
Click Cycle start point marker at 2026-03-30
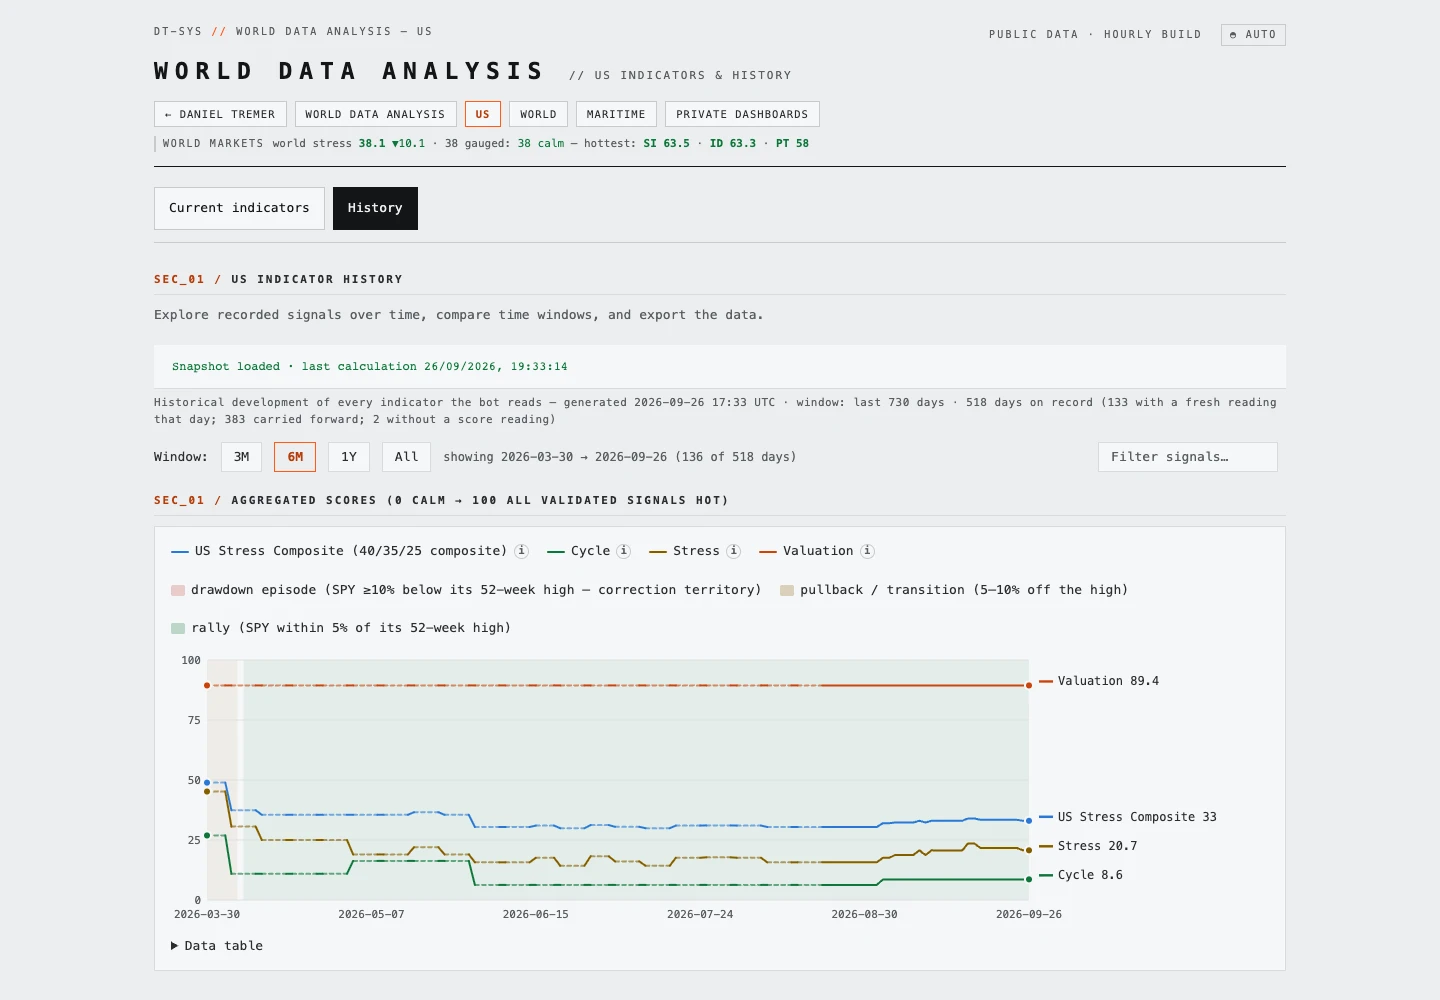(x=207, y=835)
